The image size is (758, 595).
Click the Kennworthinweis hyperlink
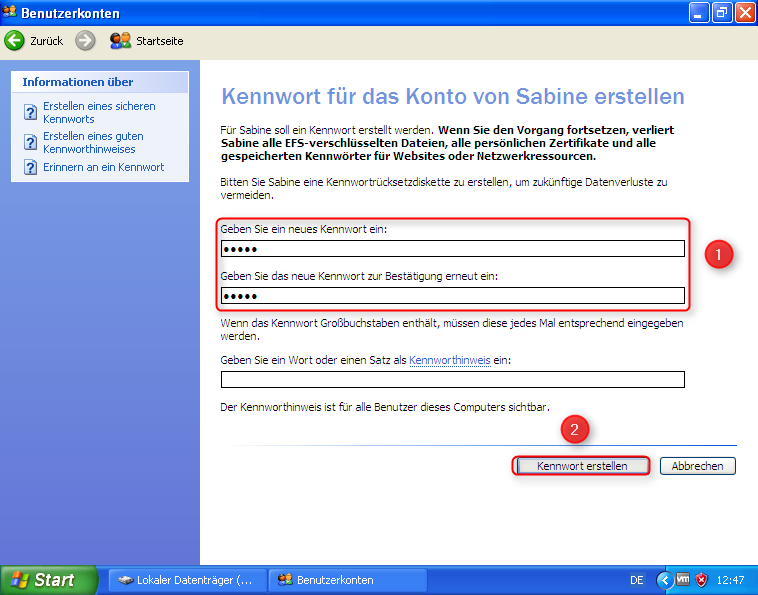coord(450,361)
